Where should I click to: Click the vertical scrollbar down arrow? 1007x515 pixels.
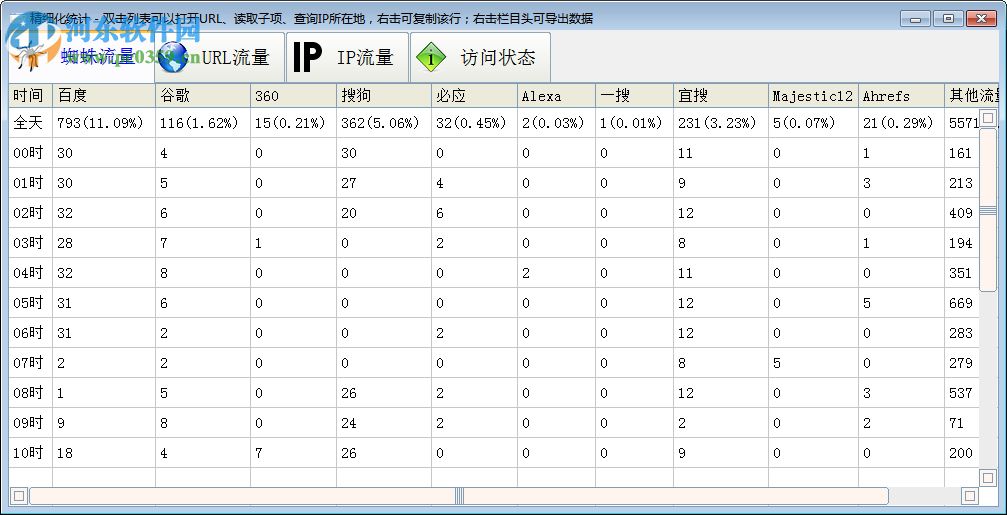(x=988, y=477)
